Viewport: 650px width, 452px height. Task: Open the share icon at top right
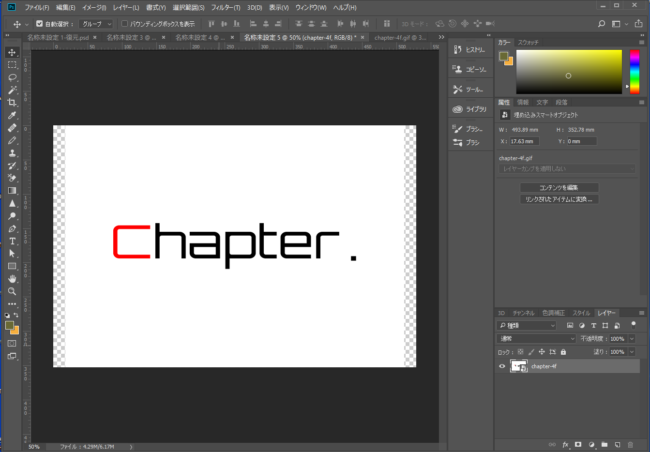(x=638, y=24)
